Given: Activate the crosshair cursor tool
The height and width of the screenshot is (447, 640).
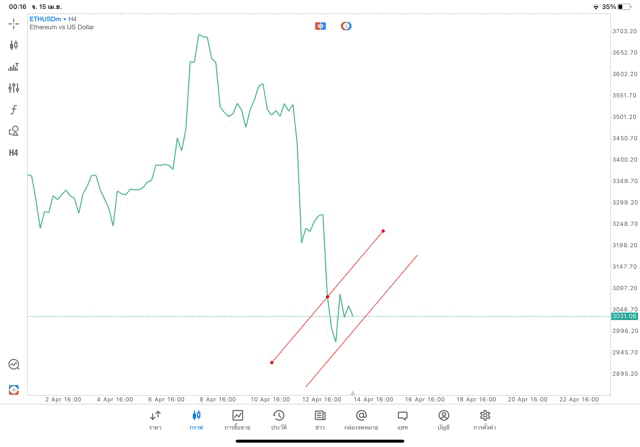Looking at the screenshot, I should click(13, 23).
